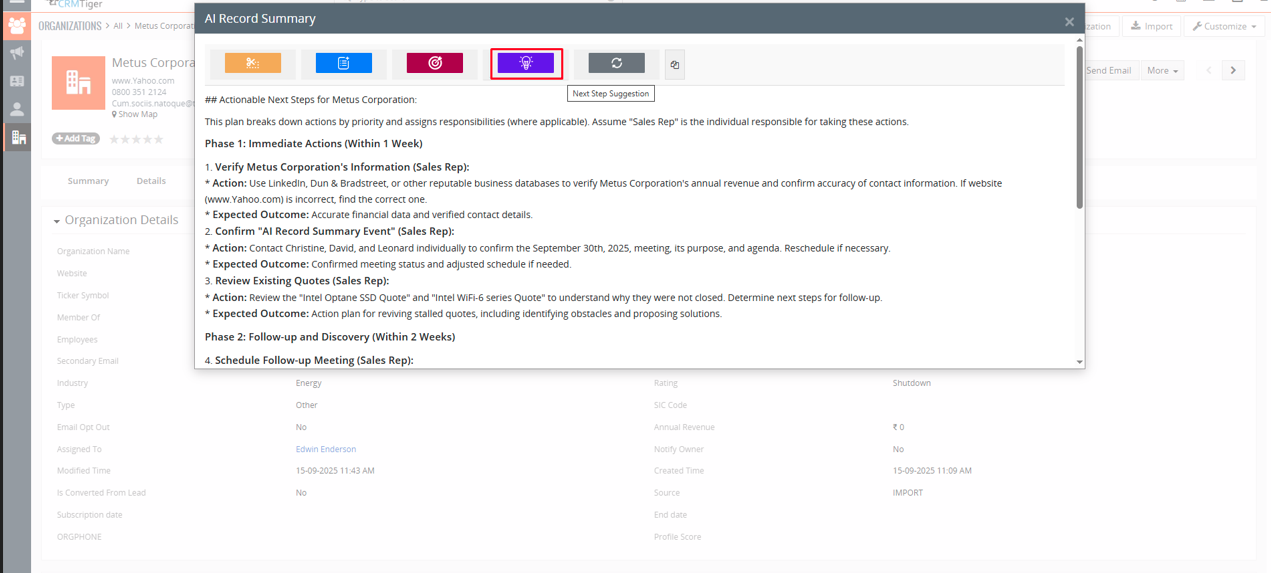Switch to the Details tab
1271x573 pixels.
click(151, 181)
